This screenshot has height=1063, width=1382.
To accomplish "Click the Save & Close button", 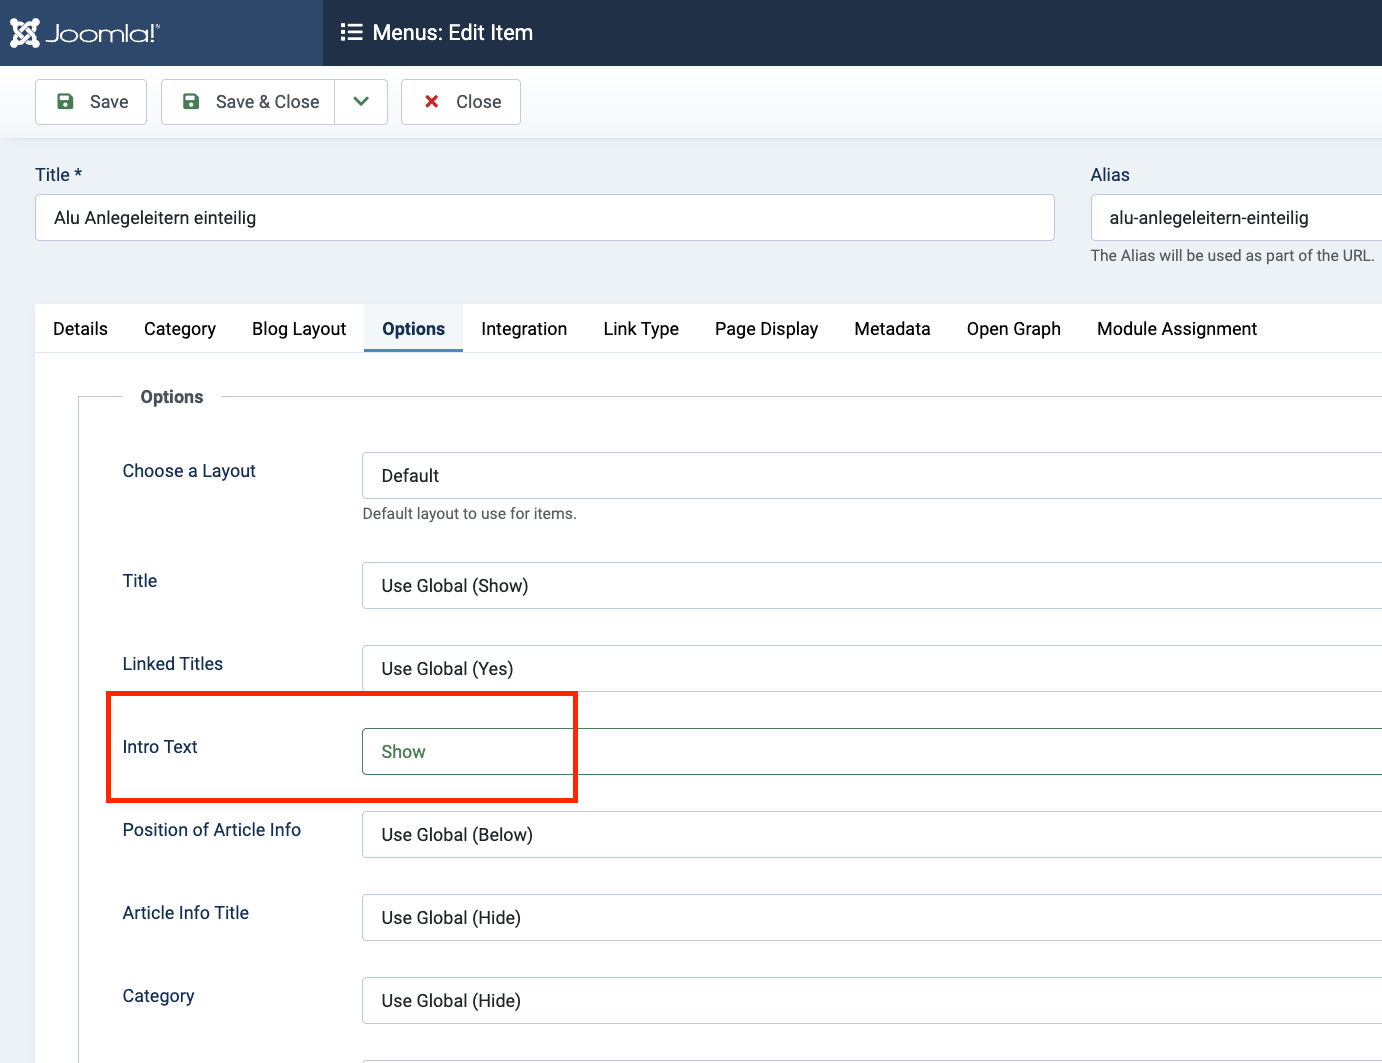I will coord(248,102).
